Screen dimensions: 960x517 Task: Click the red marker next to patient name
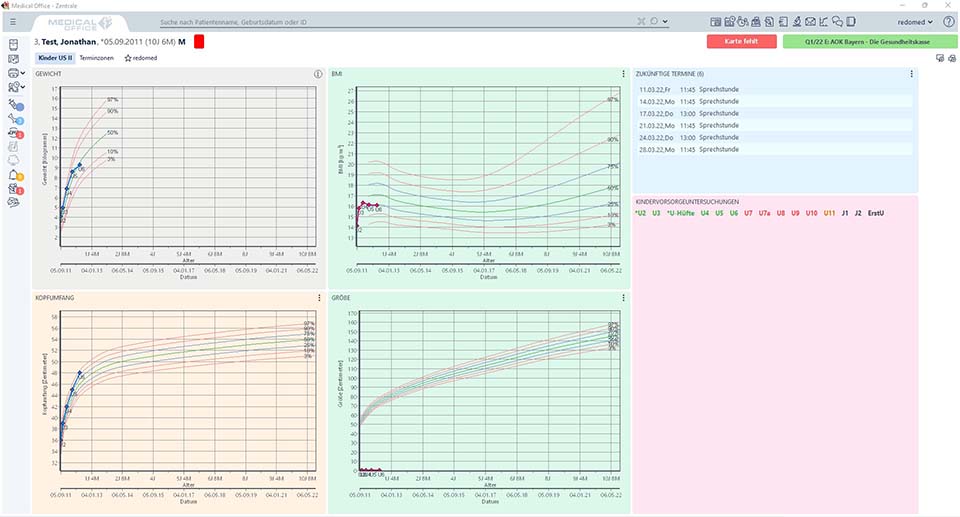click(x=199, y=42)
